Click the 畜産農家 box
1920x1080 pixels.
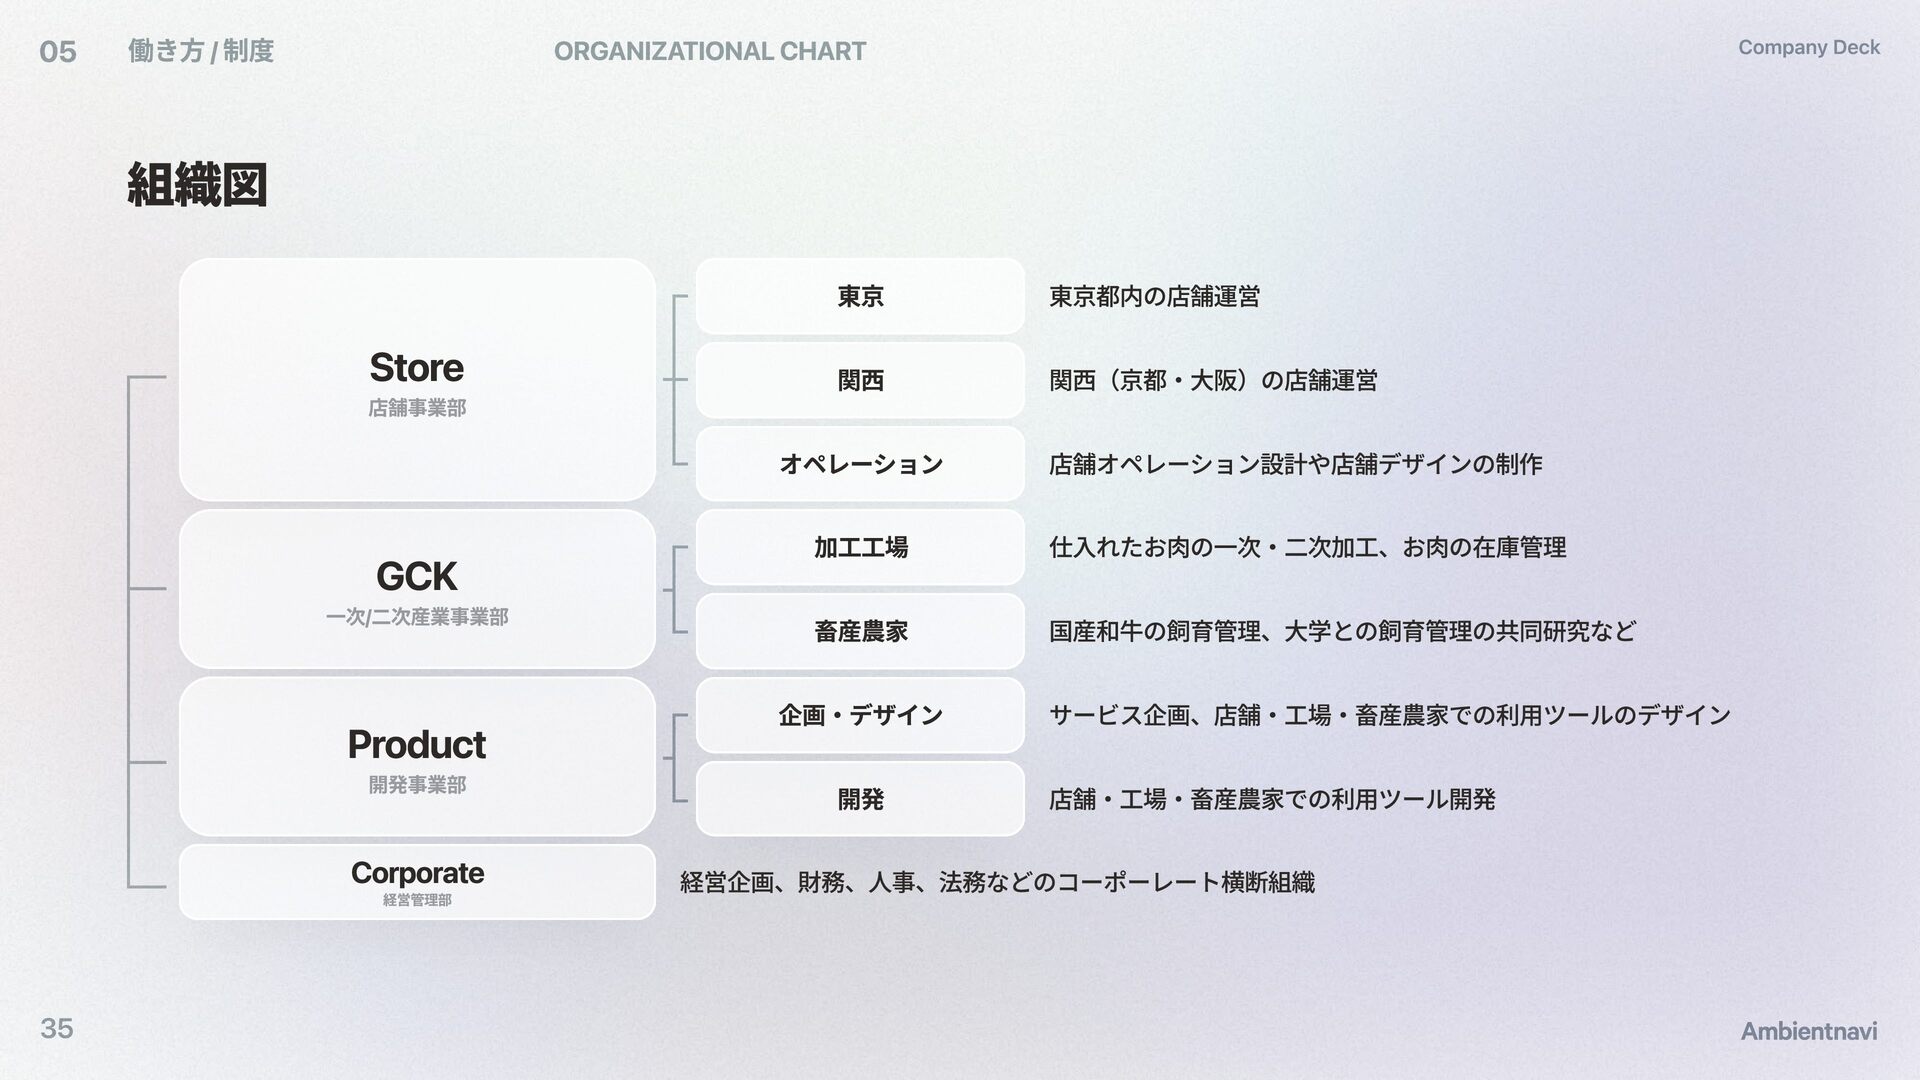pyautogui.click(x=860, y=631)
